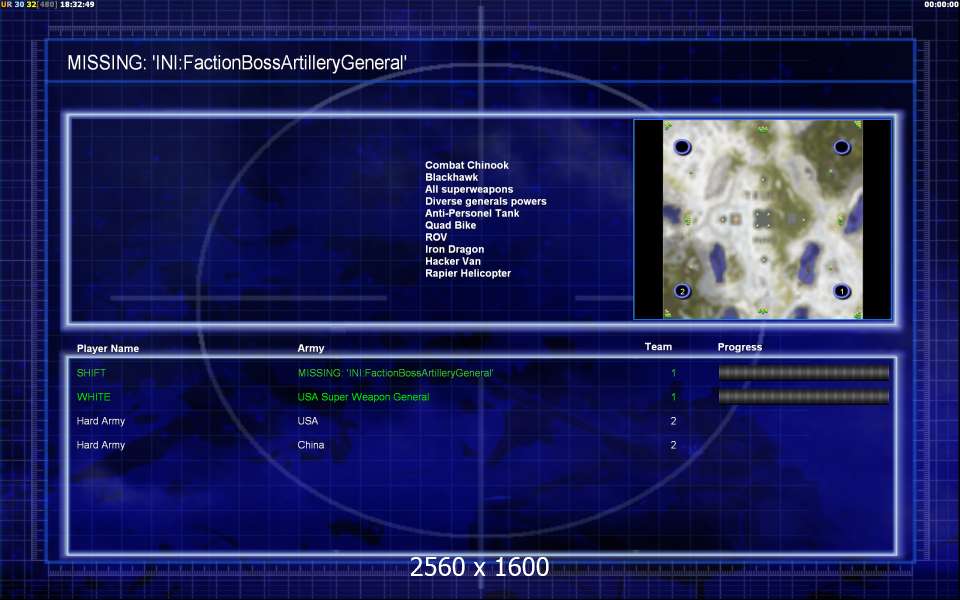The height and width of the screenshot is (600, 960).
Task: Select the 'Hard Army' row with USA
Action: tap(376, 421)
